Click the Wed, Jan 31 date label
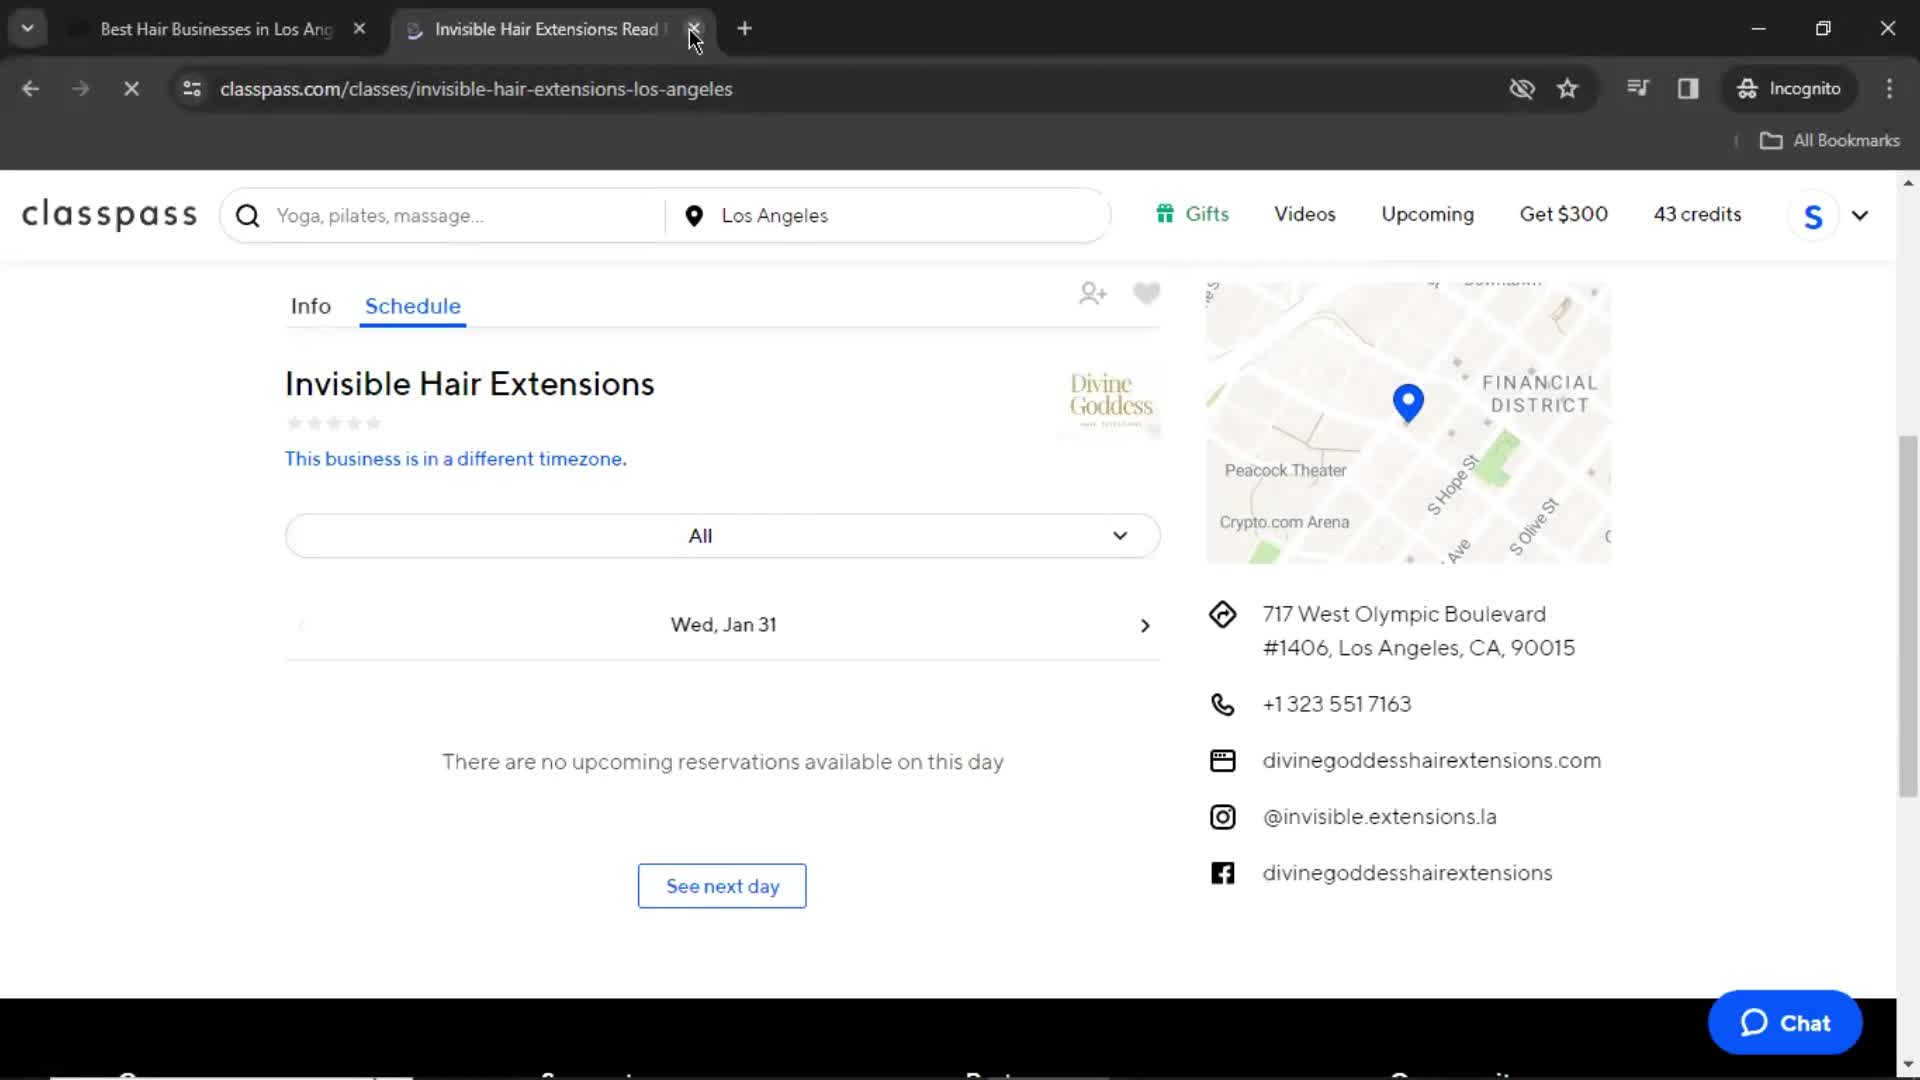Screen dimensions: 1920x1080 tap(723, 625)
